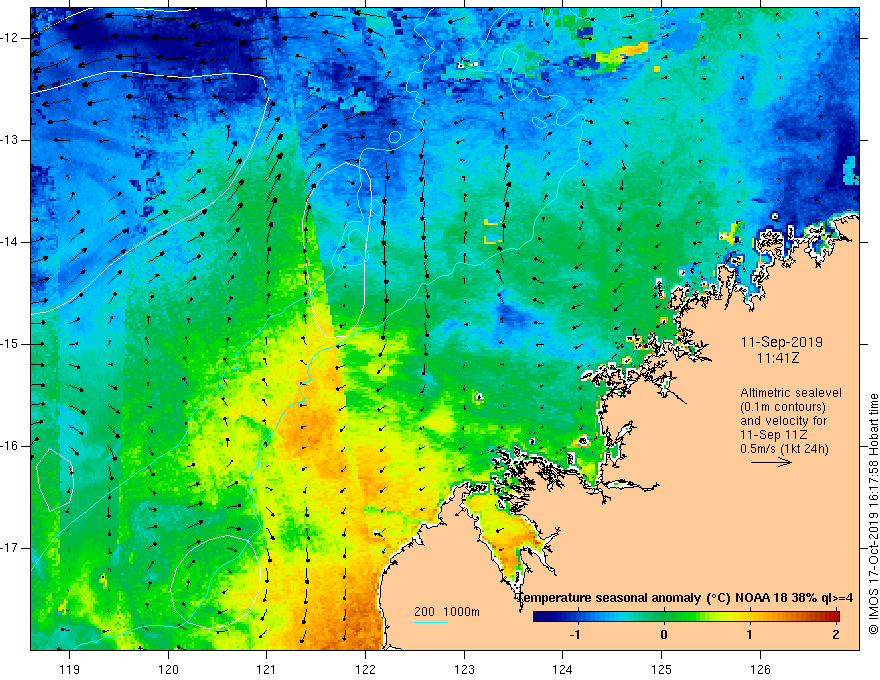Image resolution: width=880 pixels, height=680 pixels.
Task: Click the "11:41Z" time label
Action: click(x=777, y=357)
